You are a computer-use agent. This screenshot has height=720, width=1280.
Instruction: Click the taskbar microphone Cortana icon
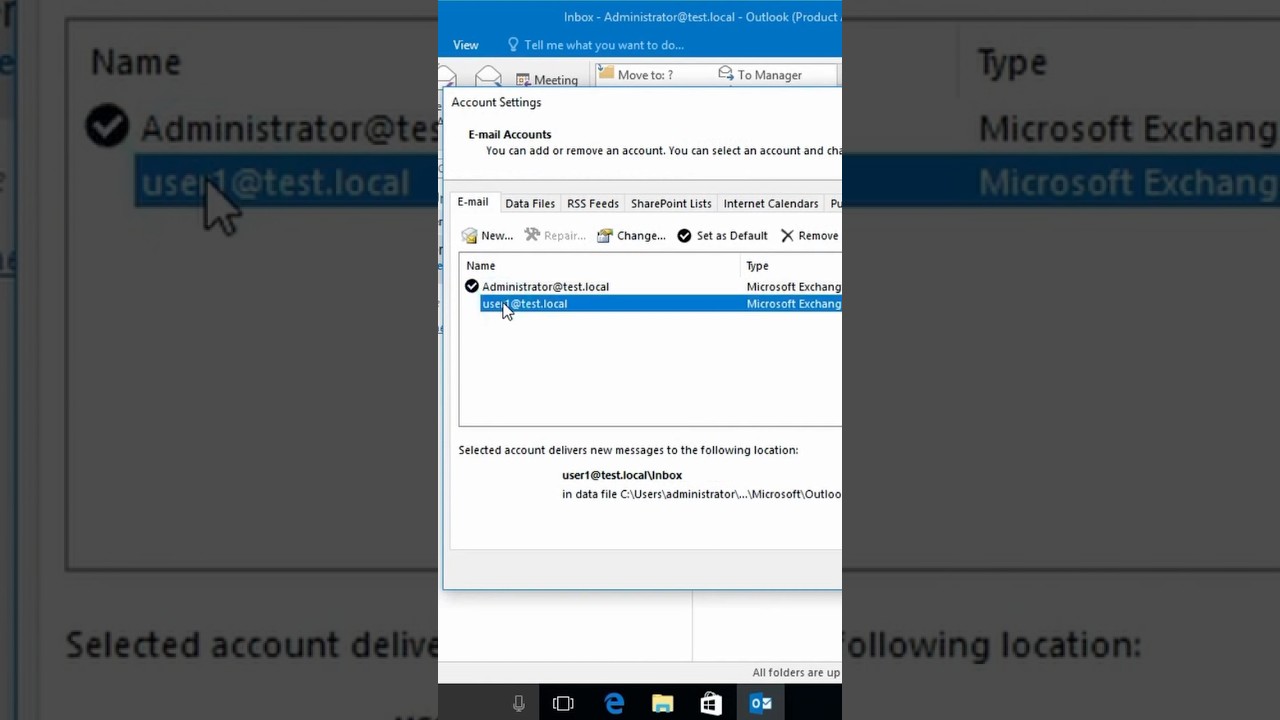(x=518, y=704)
